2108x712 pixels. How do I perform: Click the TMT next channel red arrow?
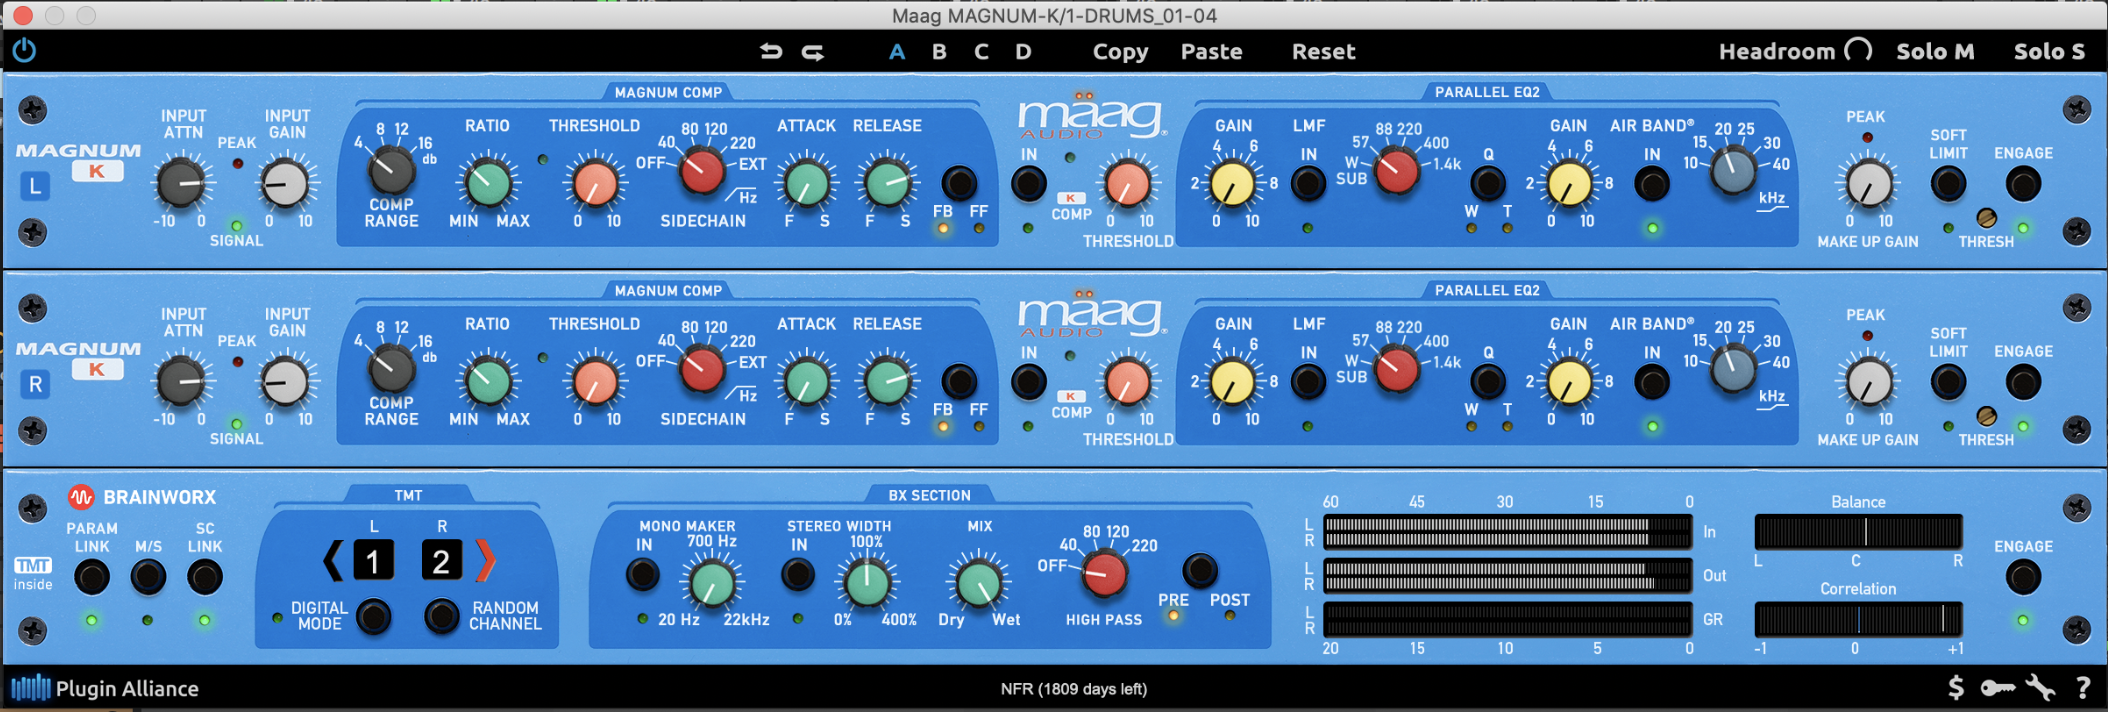485,561
